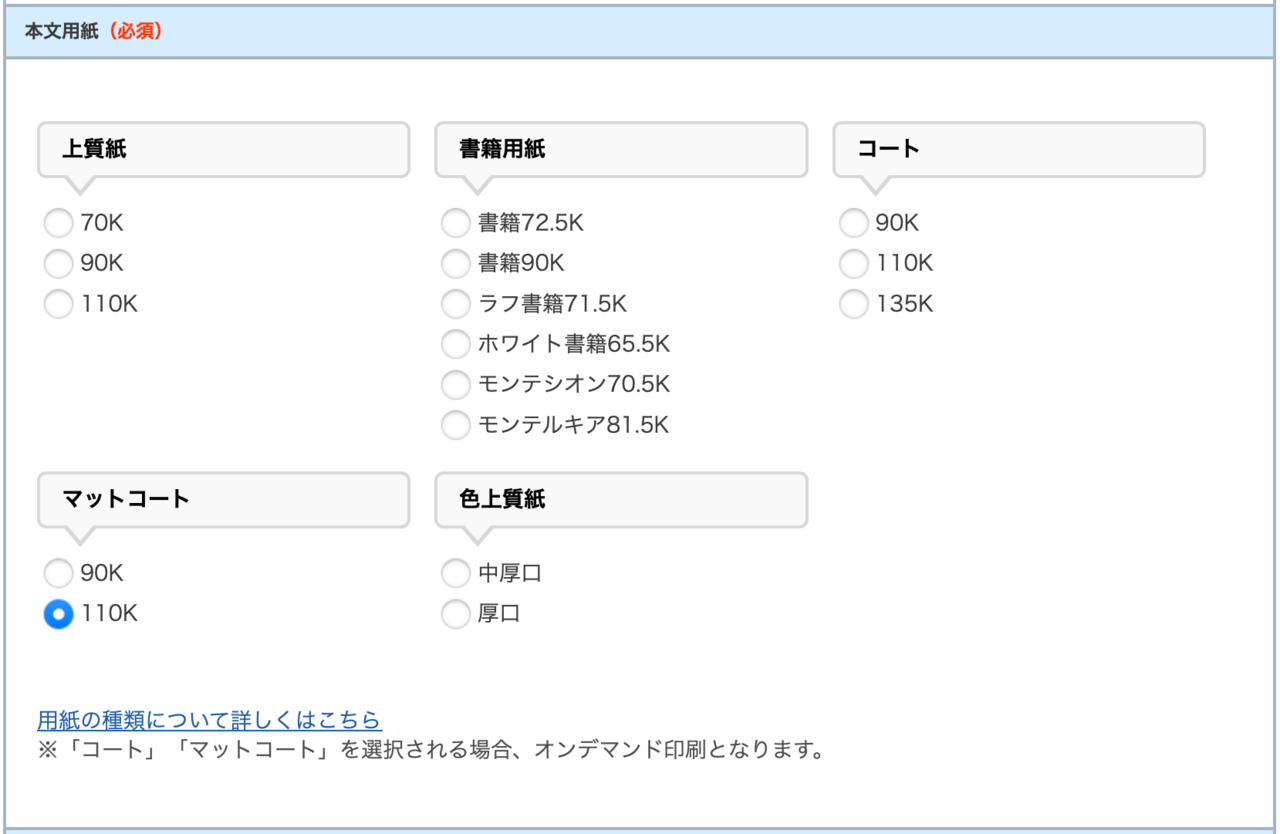Select 上質紙 110K paper option

click(x=59, y=304)
